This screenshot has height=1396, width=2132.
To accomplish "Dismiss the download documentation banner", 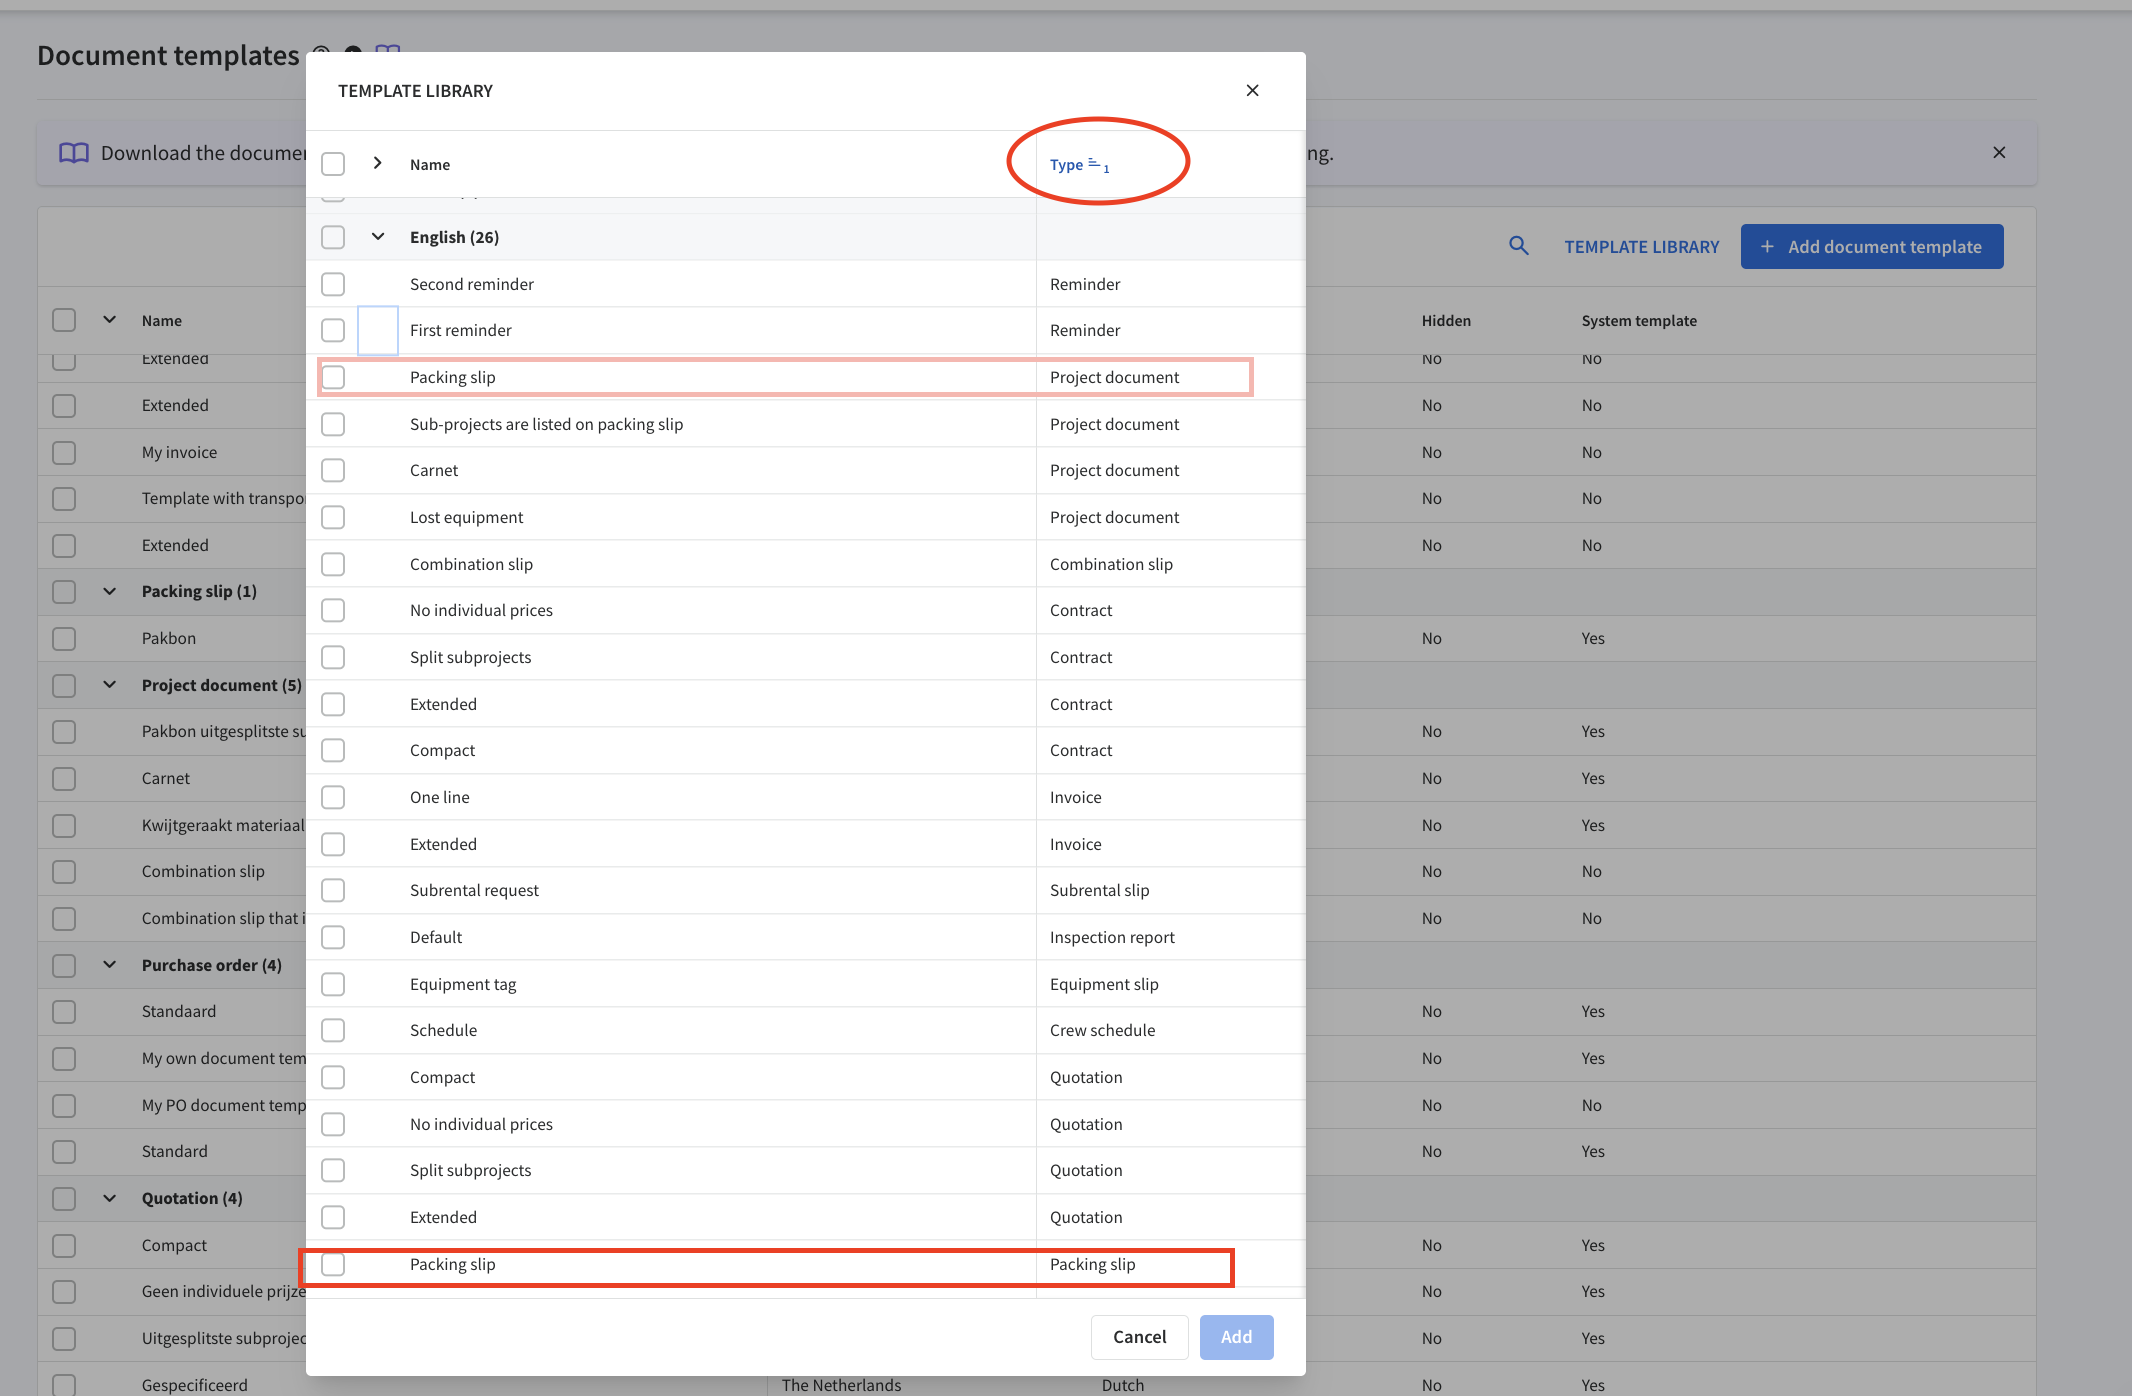I will [x=1999, y=153].
